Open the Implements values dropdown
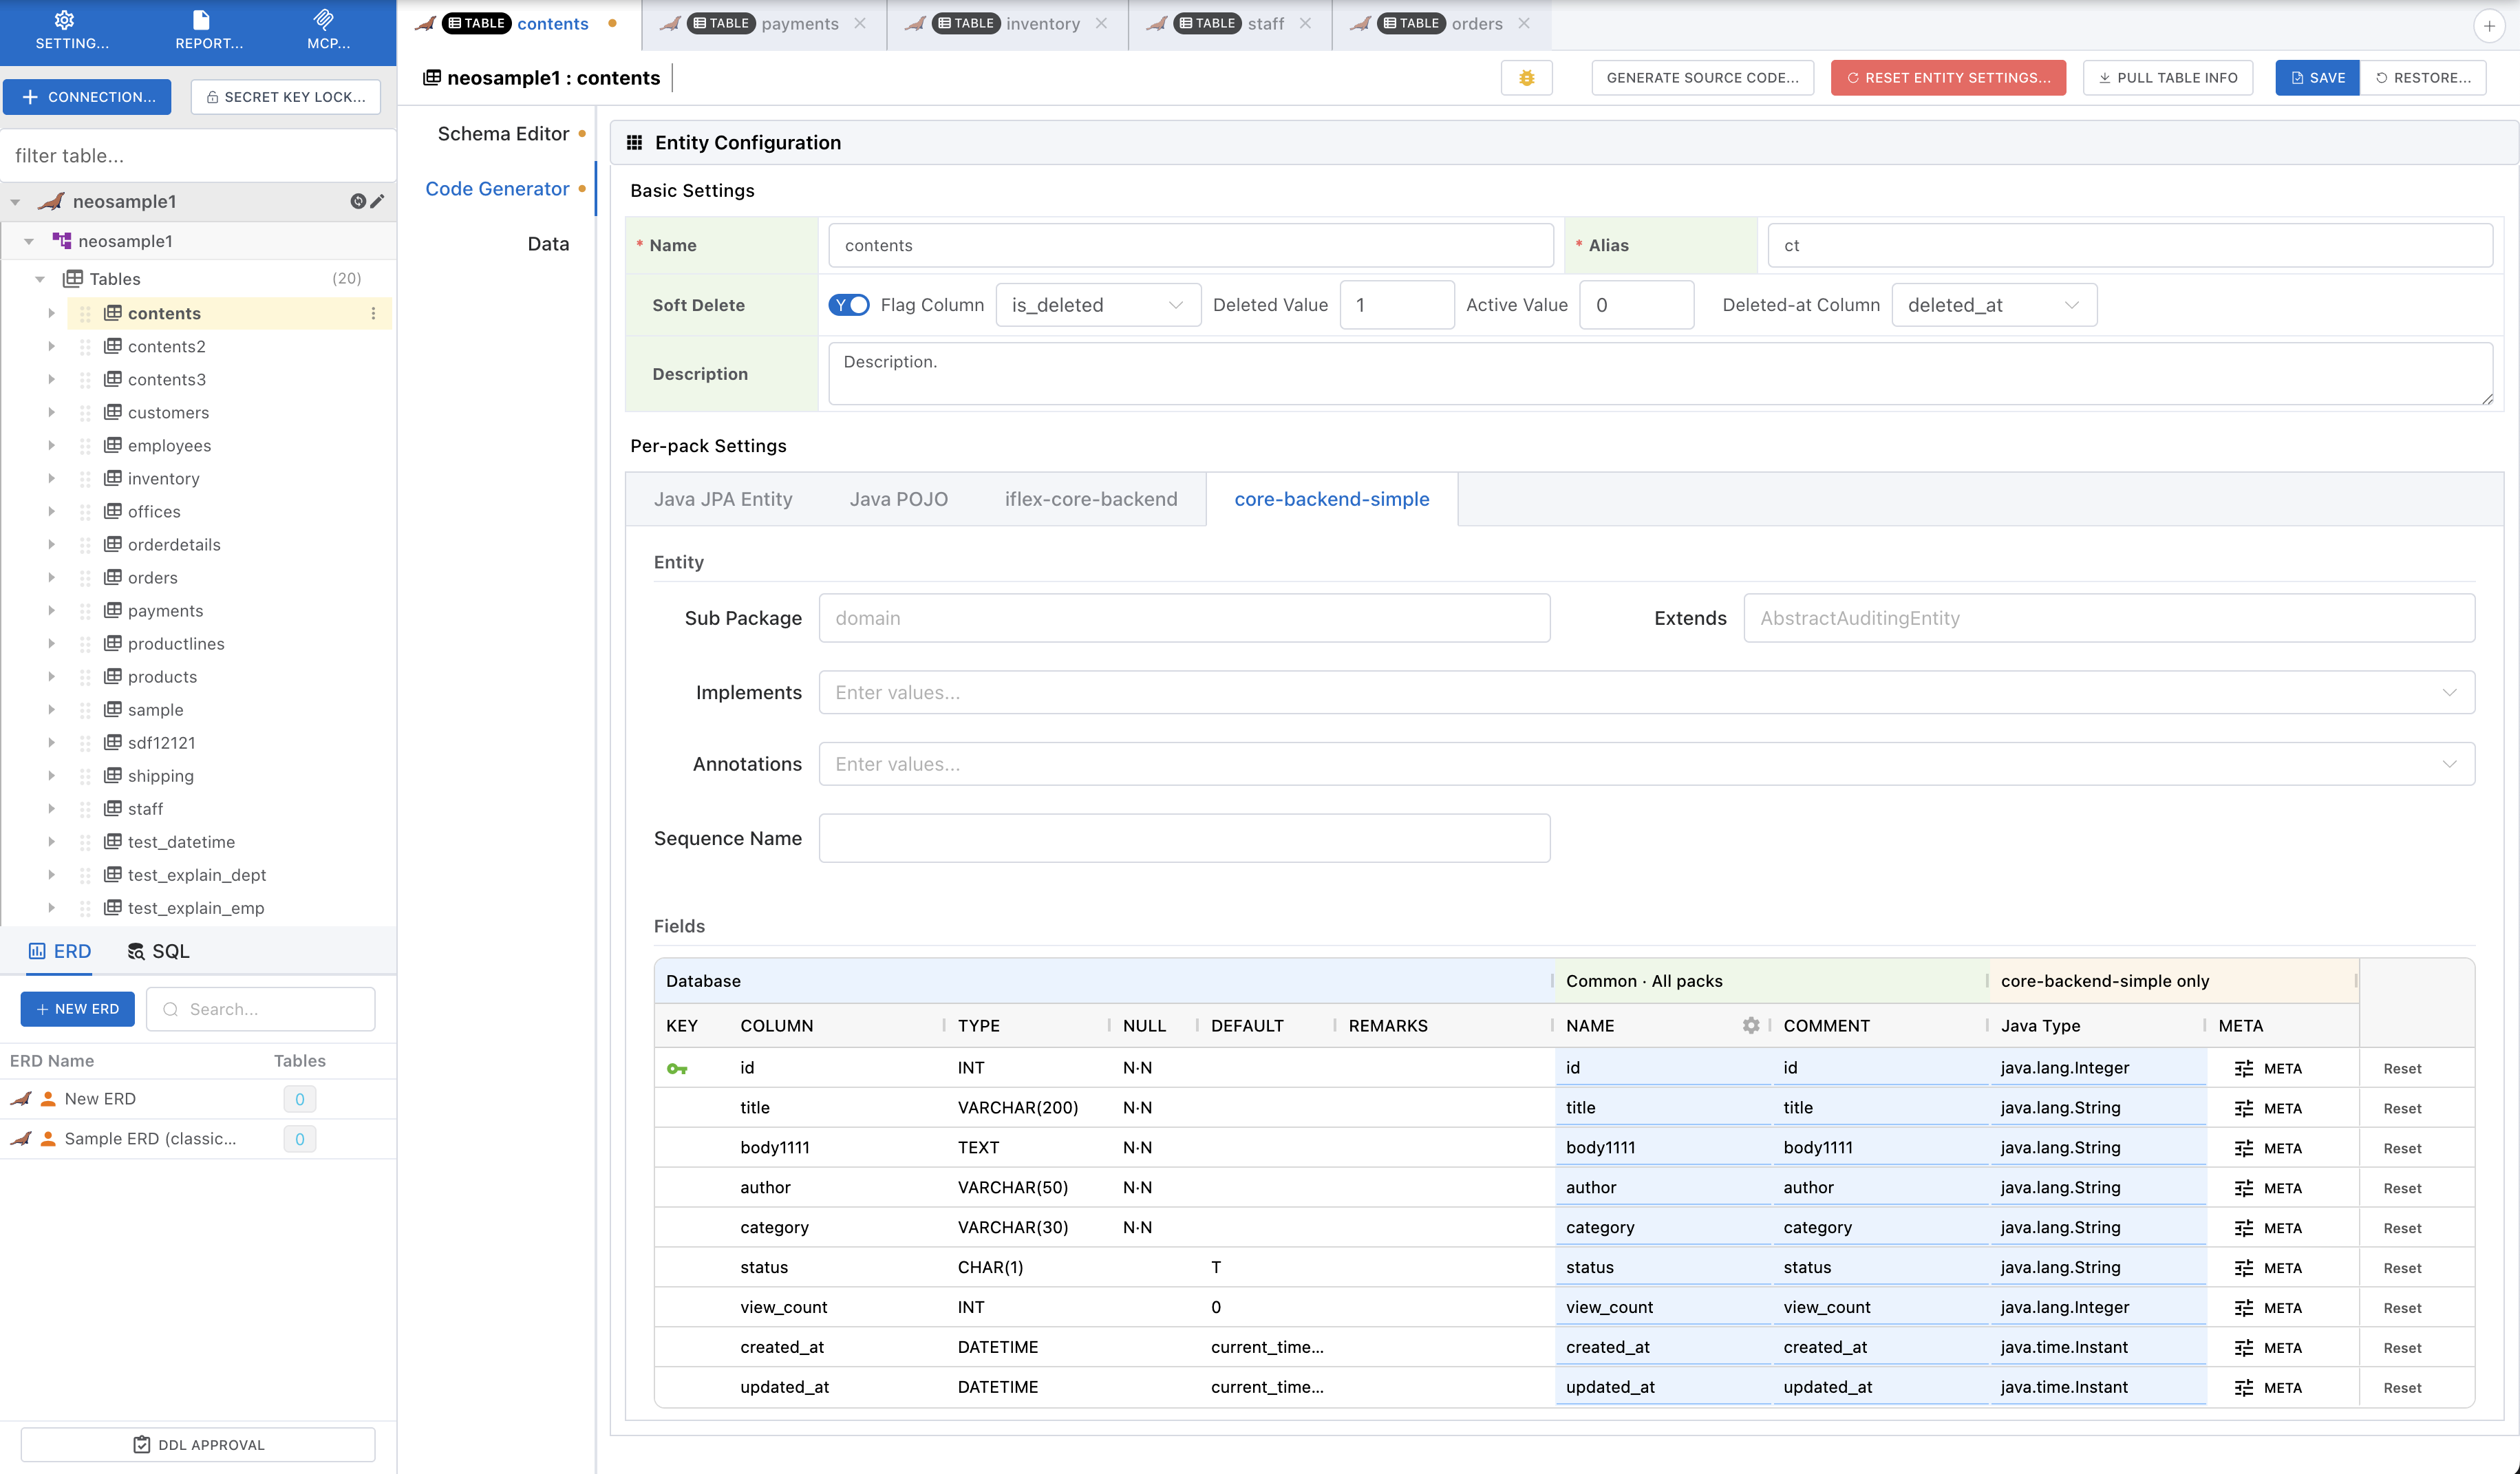 tap(1646, 692)
